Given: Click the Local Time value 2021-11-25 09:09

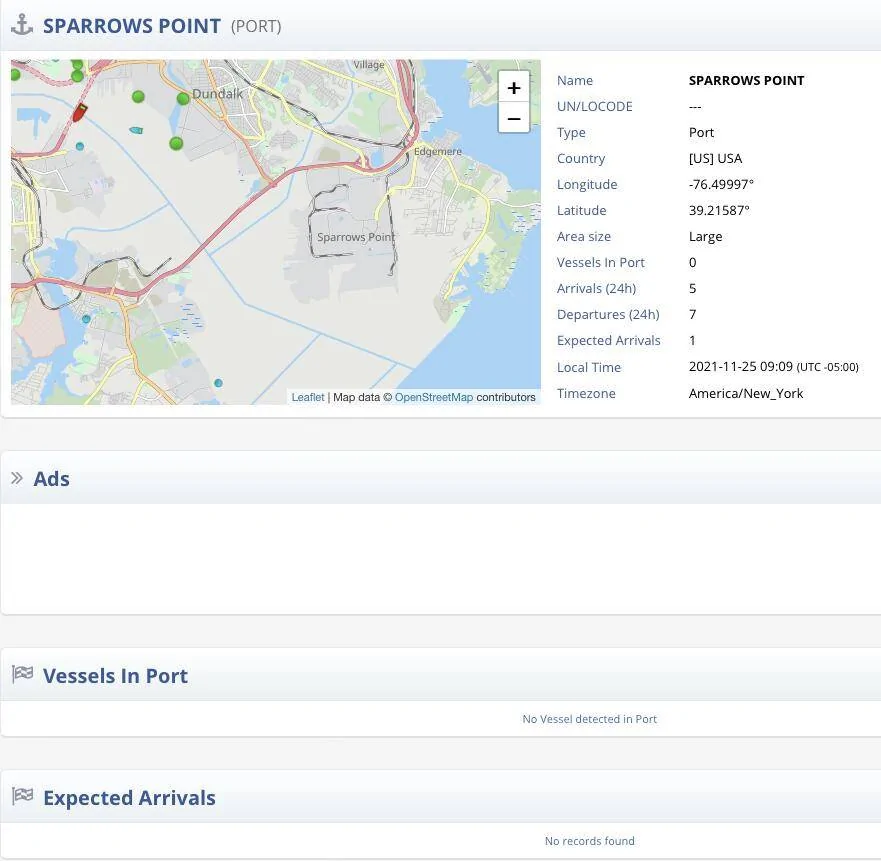Looking at the screenshot, I should [741, 366].
